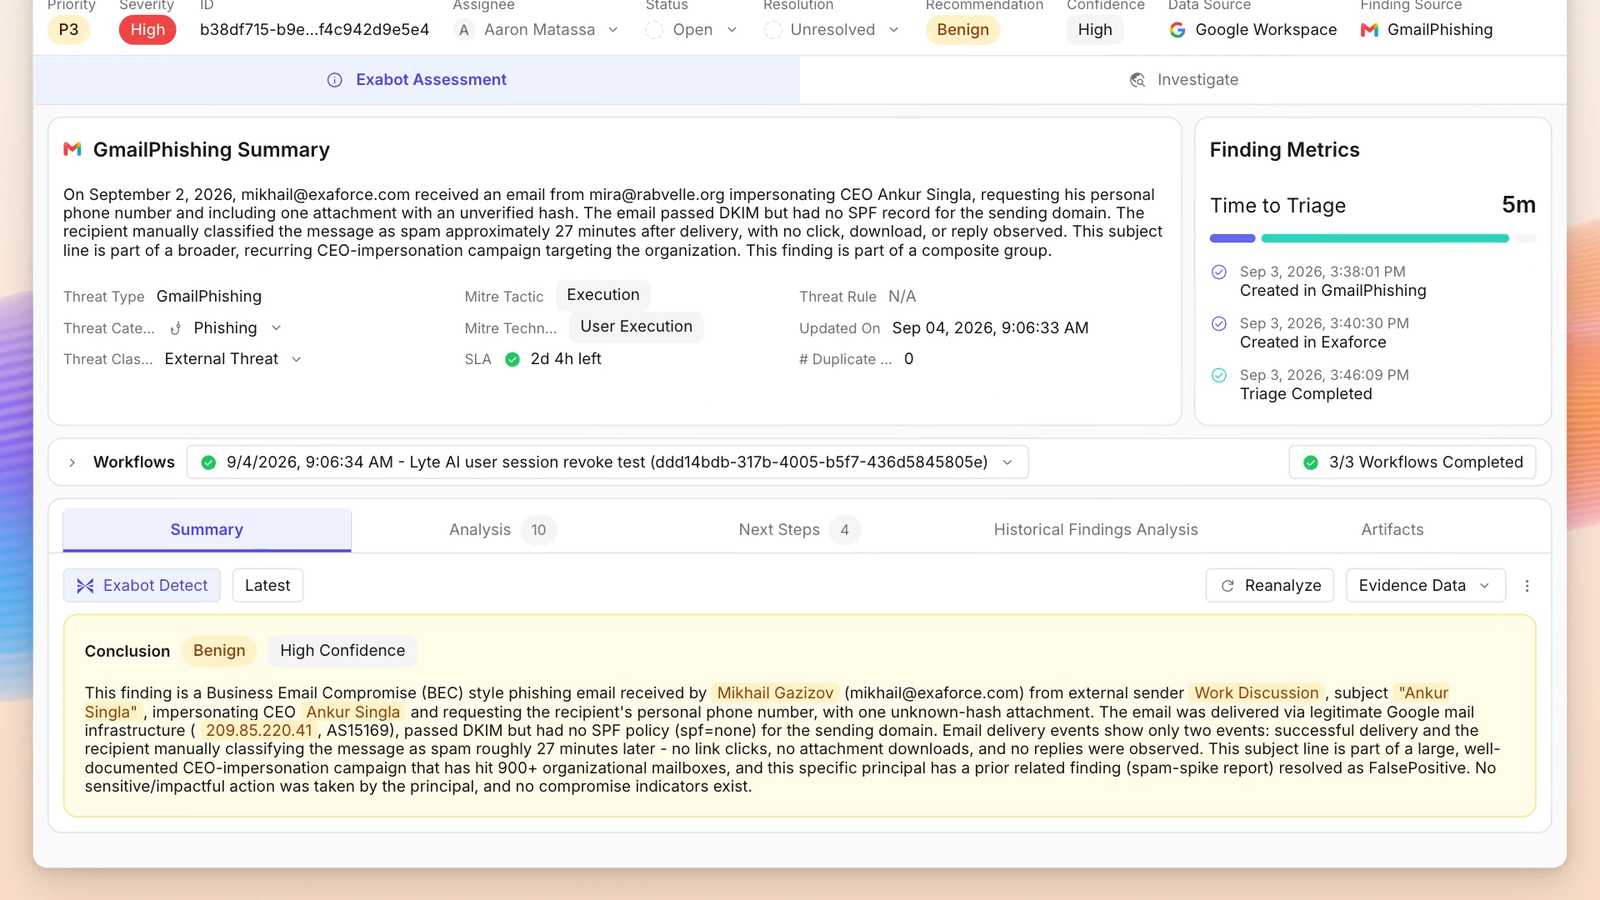Click the finding ID b38df715-b9e...f4c942d9e5e4
This screenshot has width=1600, height=900.
pos(314,30)
